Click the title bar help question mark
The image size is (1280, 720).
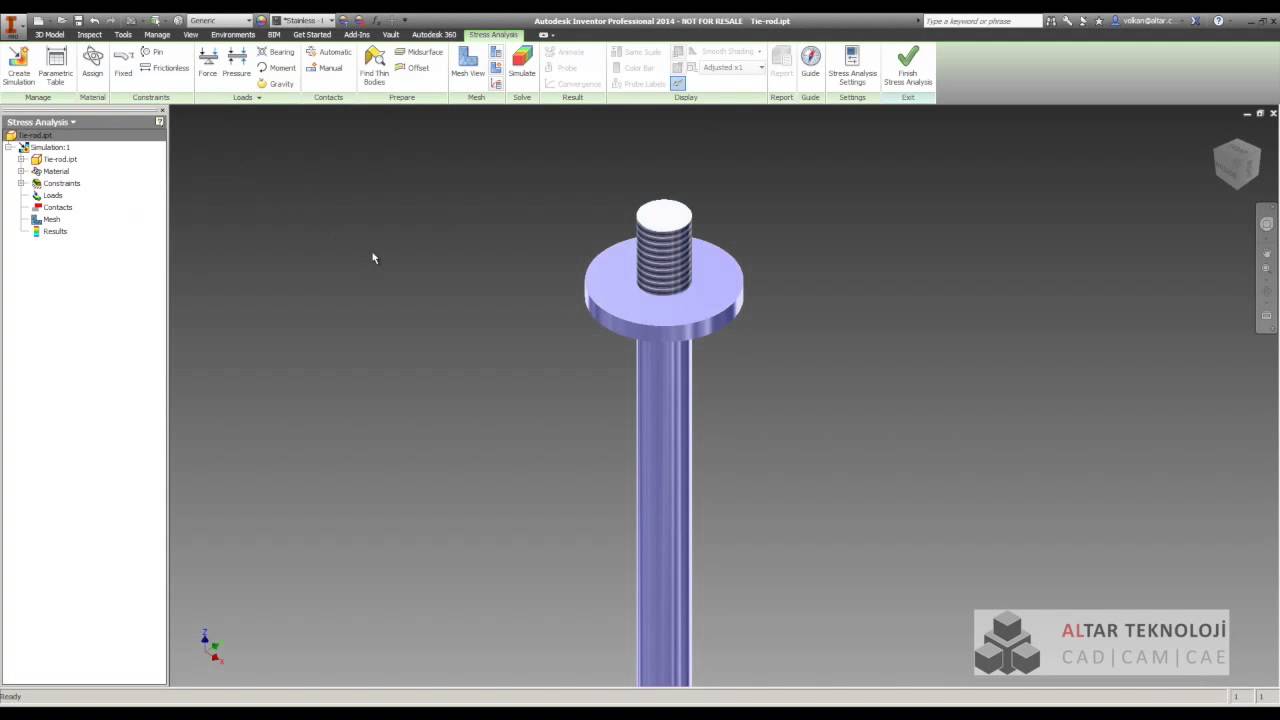click(1218, 20)
